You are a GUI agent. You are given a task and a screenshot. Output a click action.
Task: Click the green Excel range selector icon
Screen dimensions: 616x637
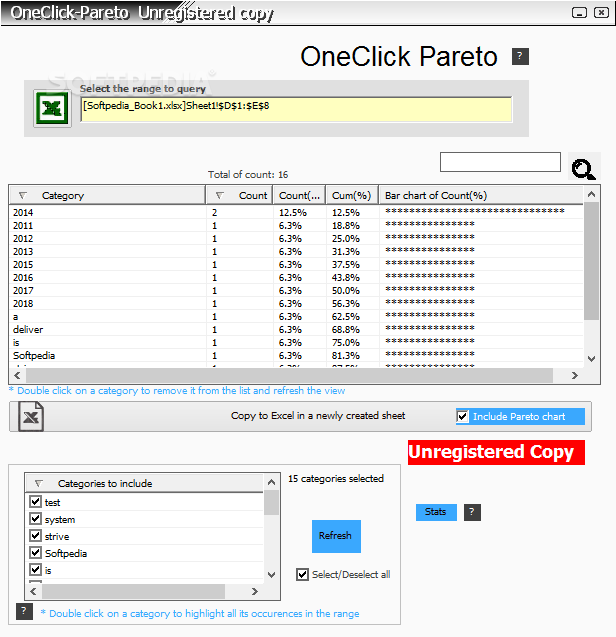pos(52,108)
